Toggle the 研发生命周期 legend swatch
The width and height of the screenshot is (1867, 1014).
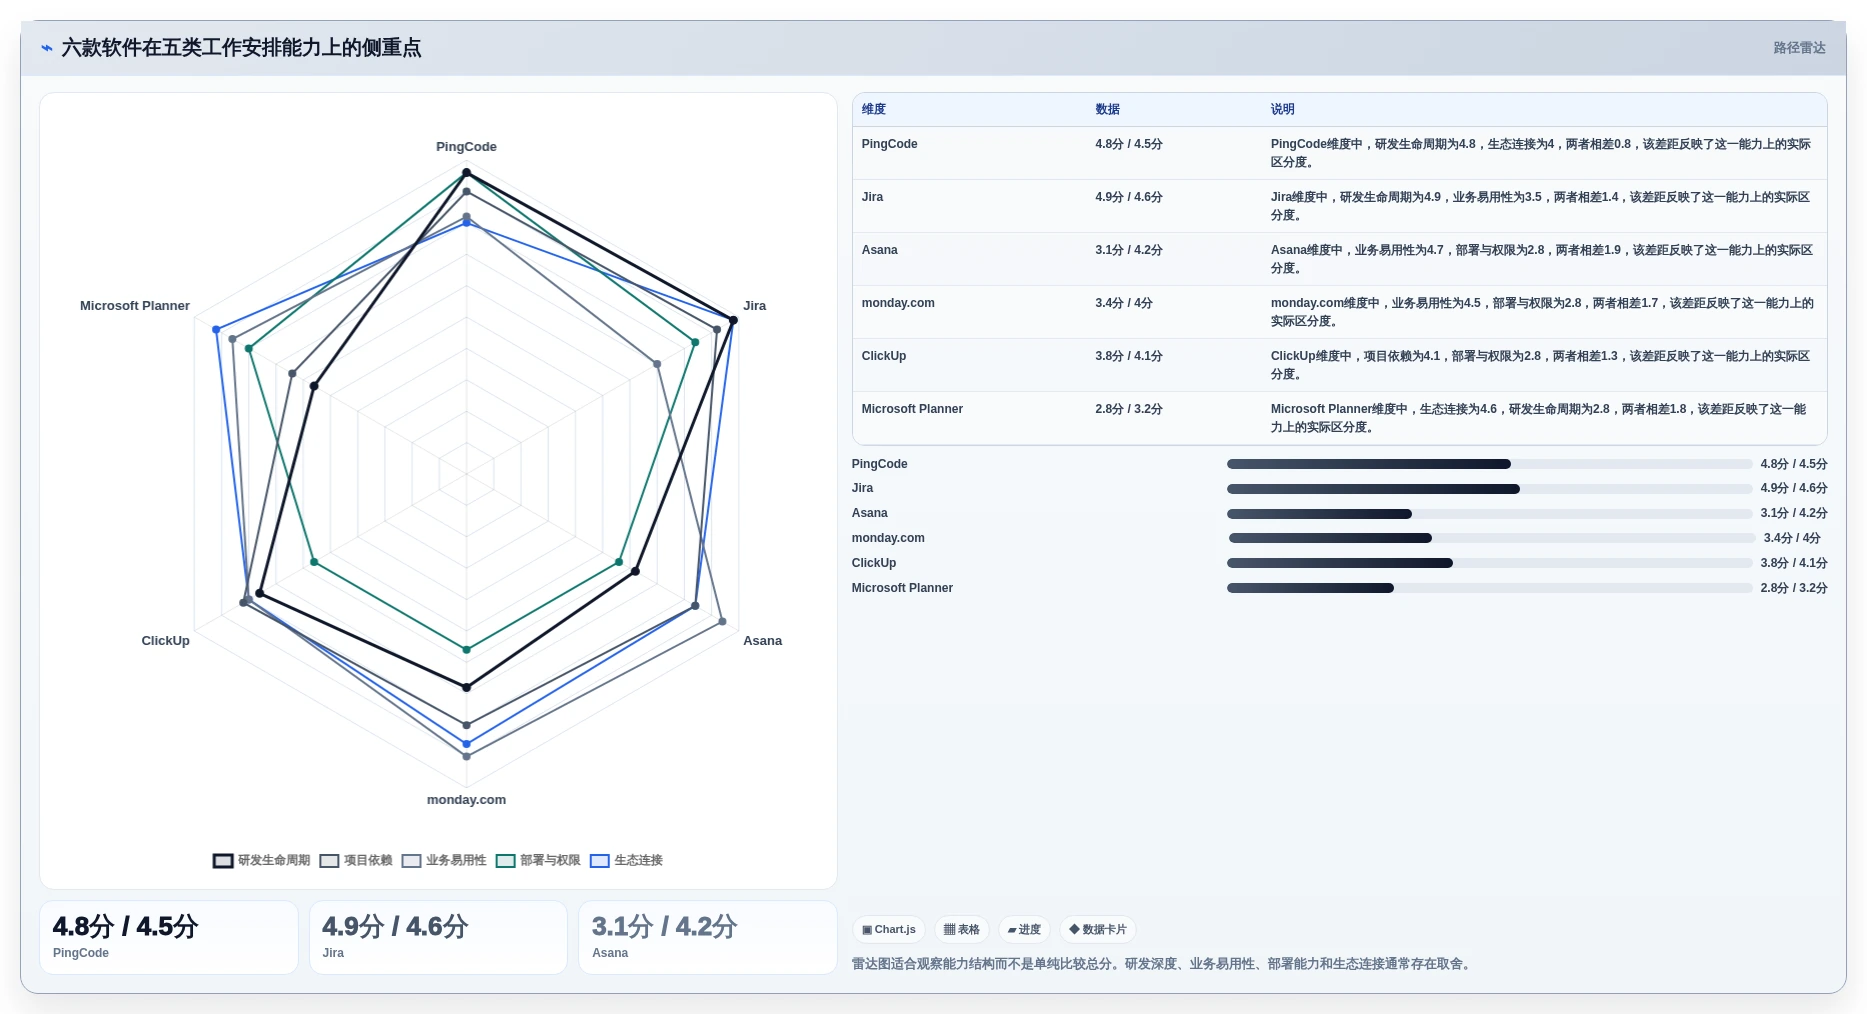223,861
